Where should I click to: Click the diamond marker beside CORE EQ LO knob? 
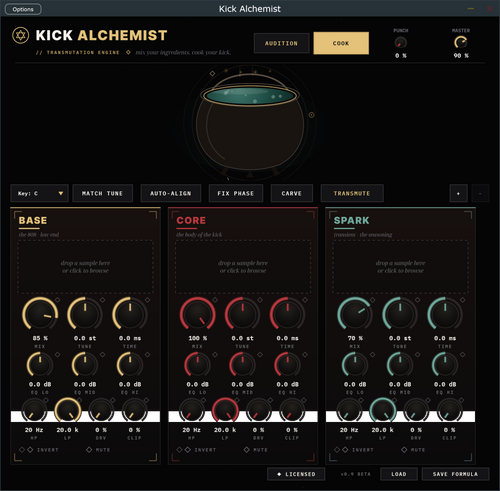coord(215,355)
